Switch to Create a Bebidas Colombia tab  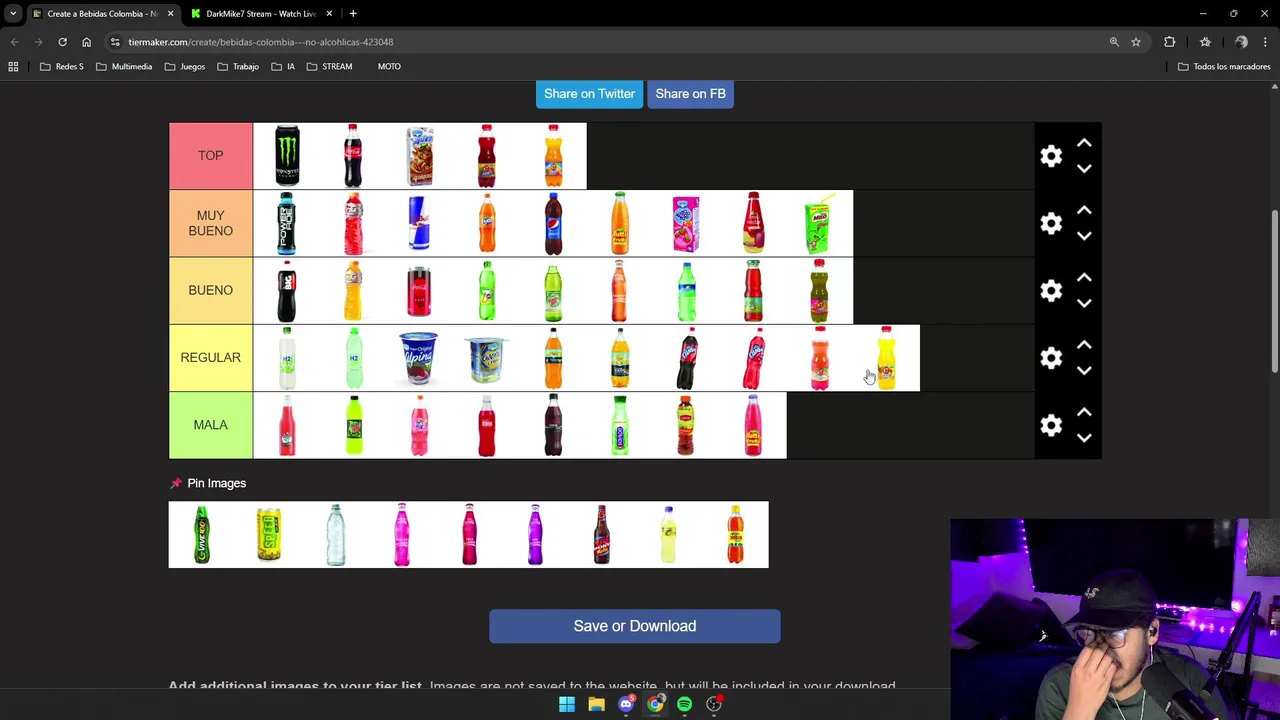(102, 14)
